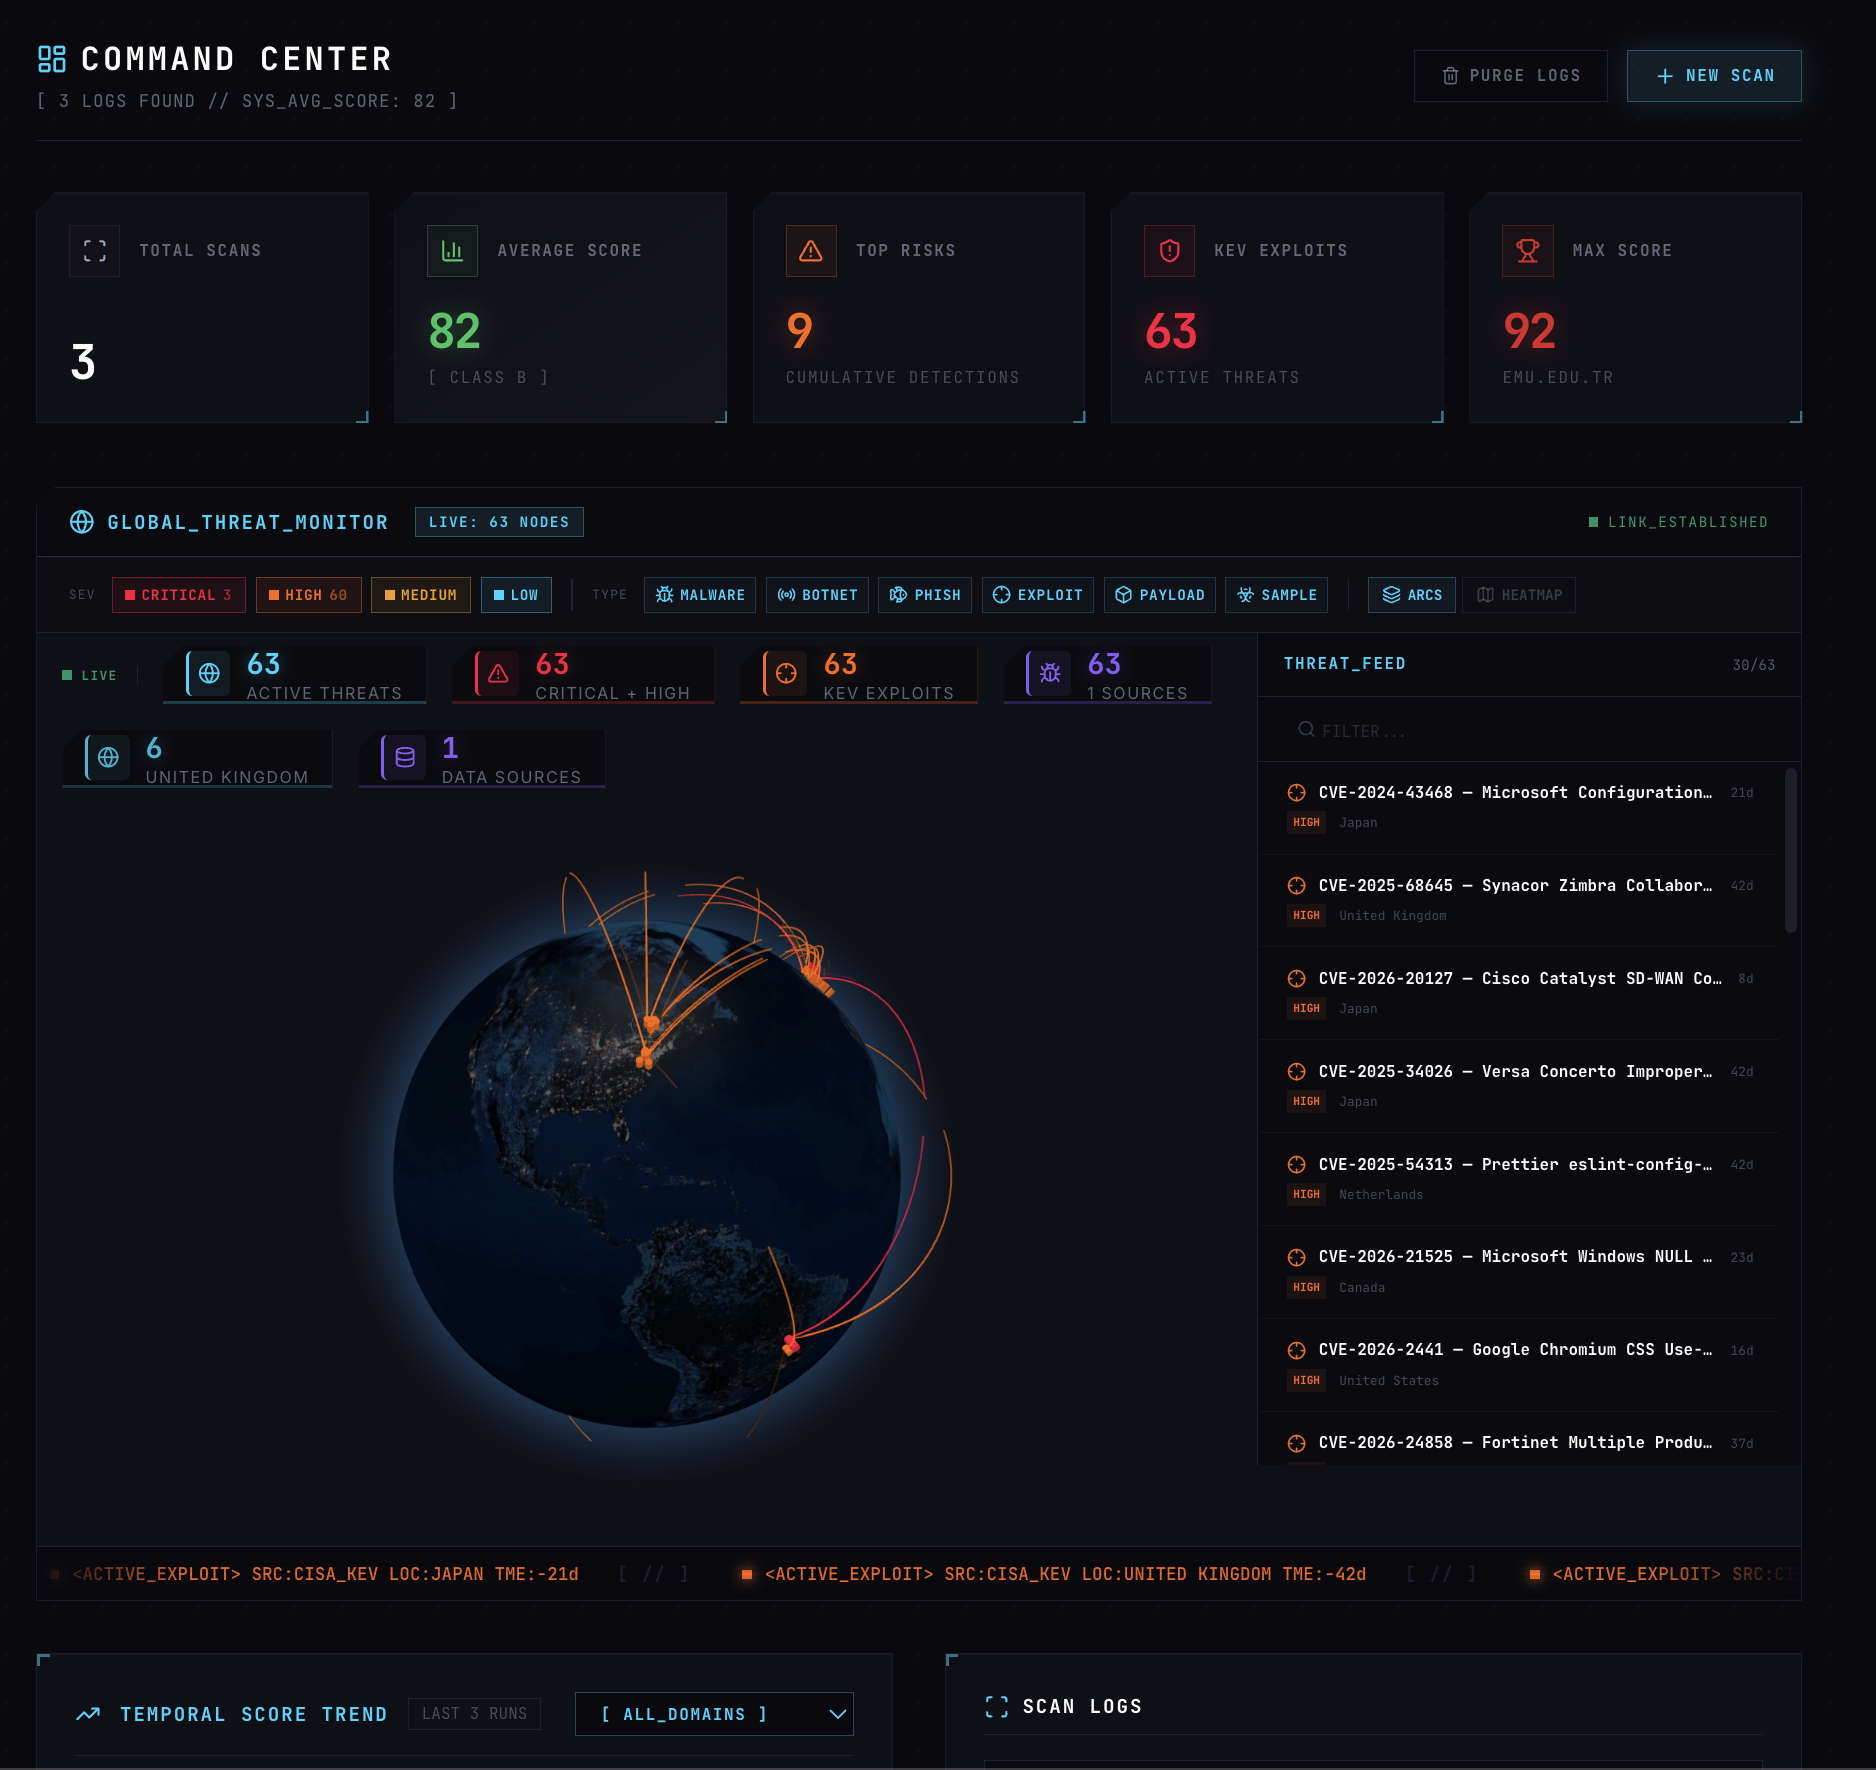Click the Total Scans frame icon
The height and width of the screenshot is (1770, 1876).
(x=95, y=251)
